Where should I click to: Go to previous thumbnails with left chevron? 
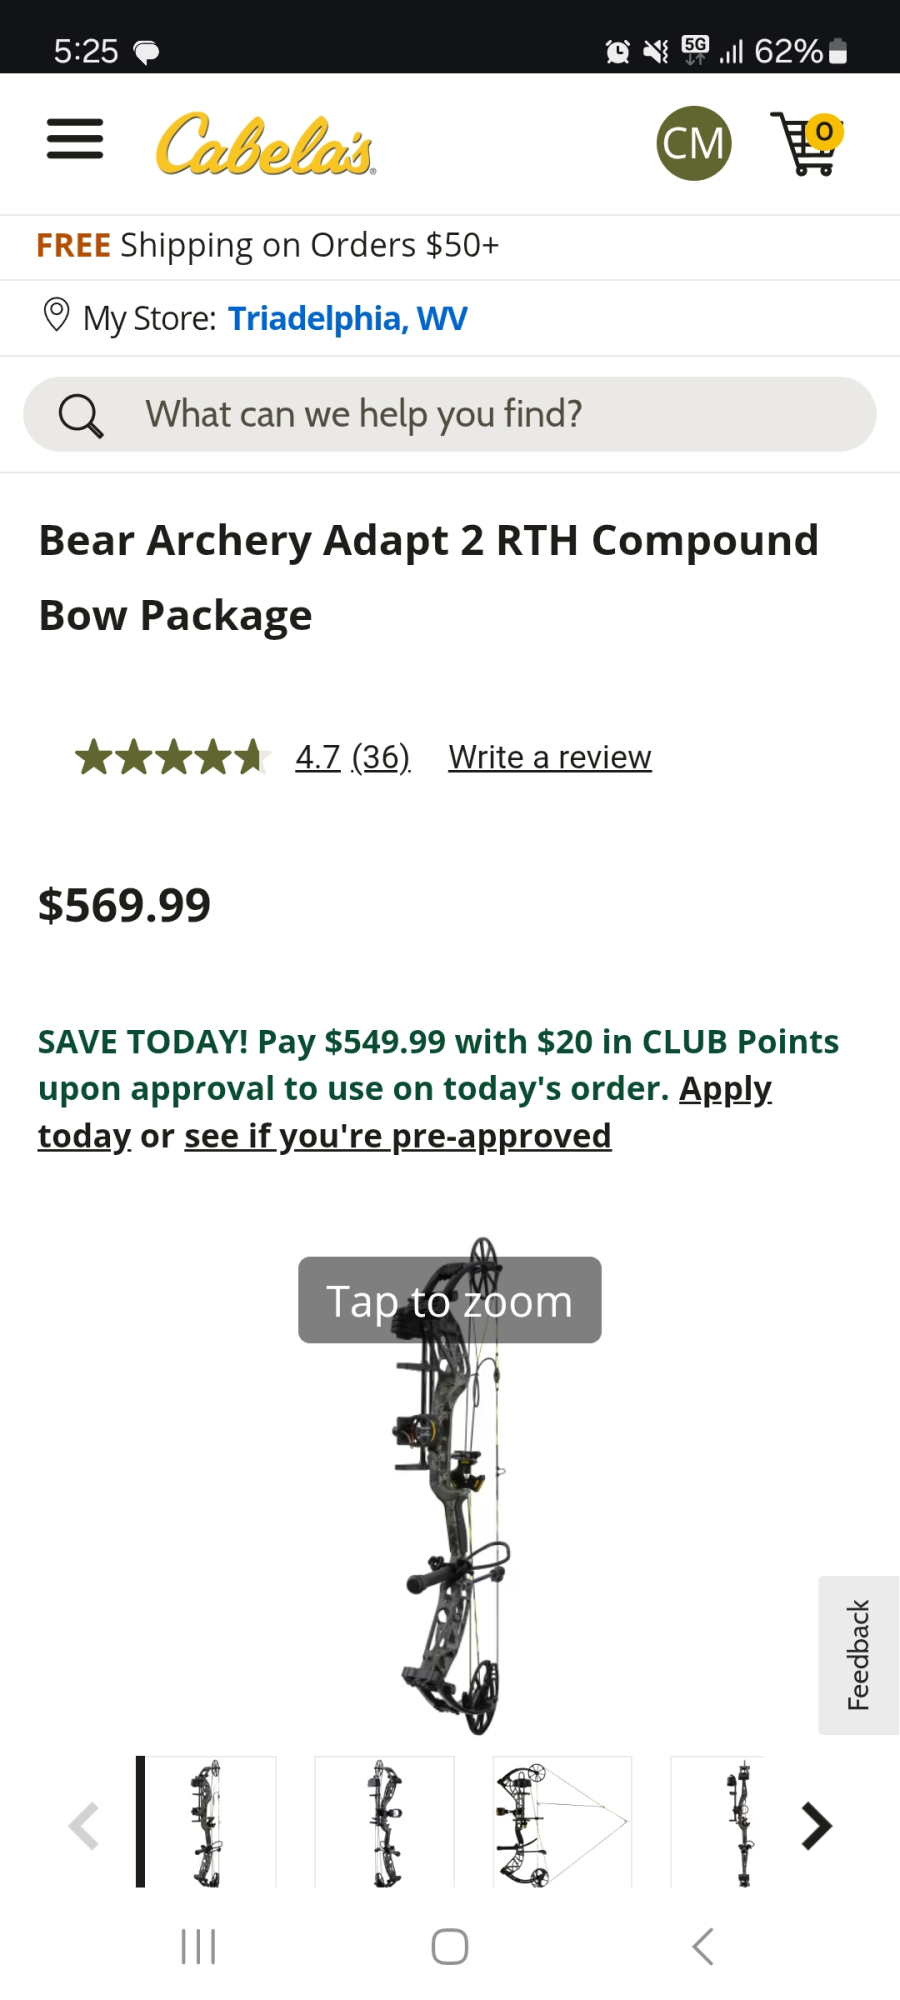click(x=84, y=1826)
